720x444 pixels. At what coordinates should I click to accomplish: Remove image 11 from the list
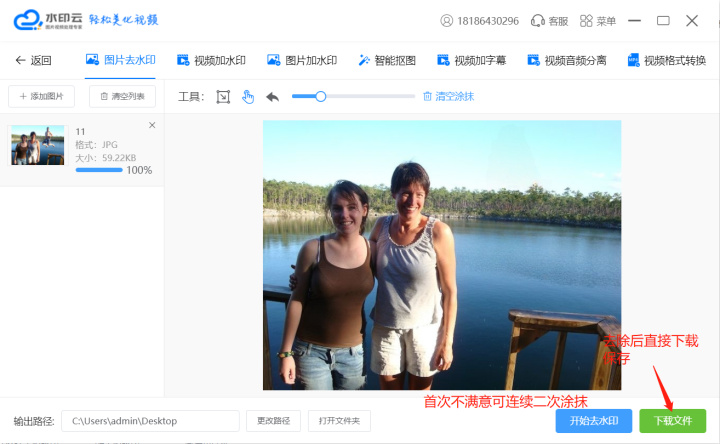pos(152,125)
